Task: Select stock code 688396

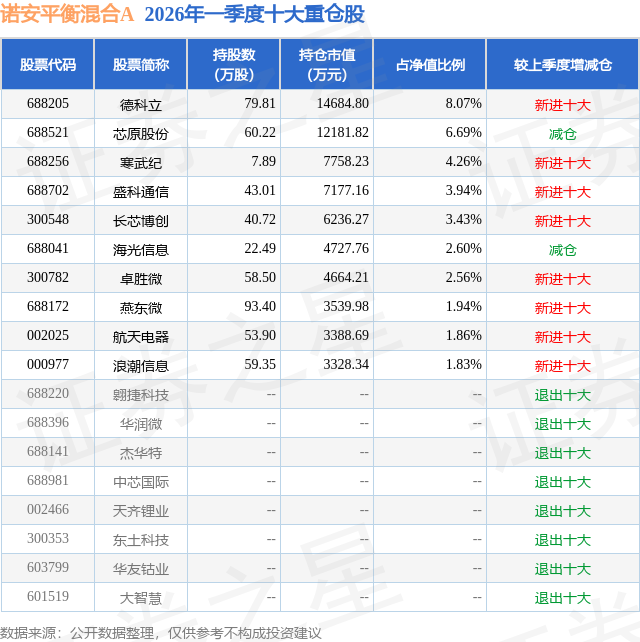Action: point(48,423)
